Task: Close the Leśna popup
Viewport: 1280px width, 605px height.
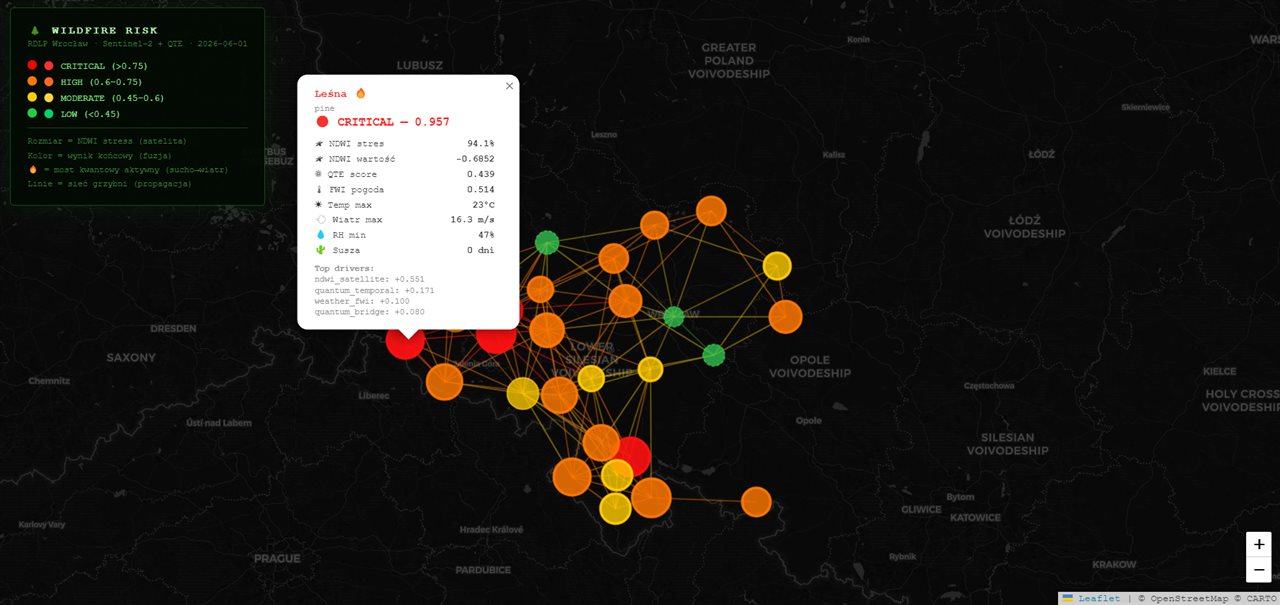Action: 509,86
